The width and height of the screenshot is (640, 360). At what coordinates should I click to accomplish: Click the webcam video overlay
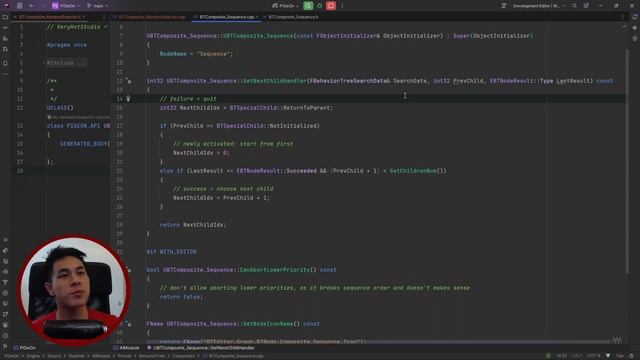pyautogui.click(x=74, y=289)
